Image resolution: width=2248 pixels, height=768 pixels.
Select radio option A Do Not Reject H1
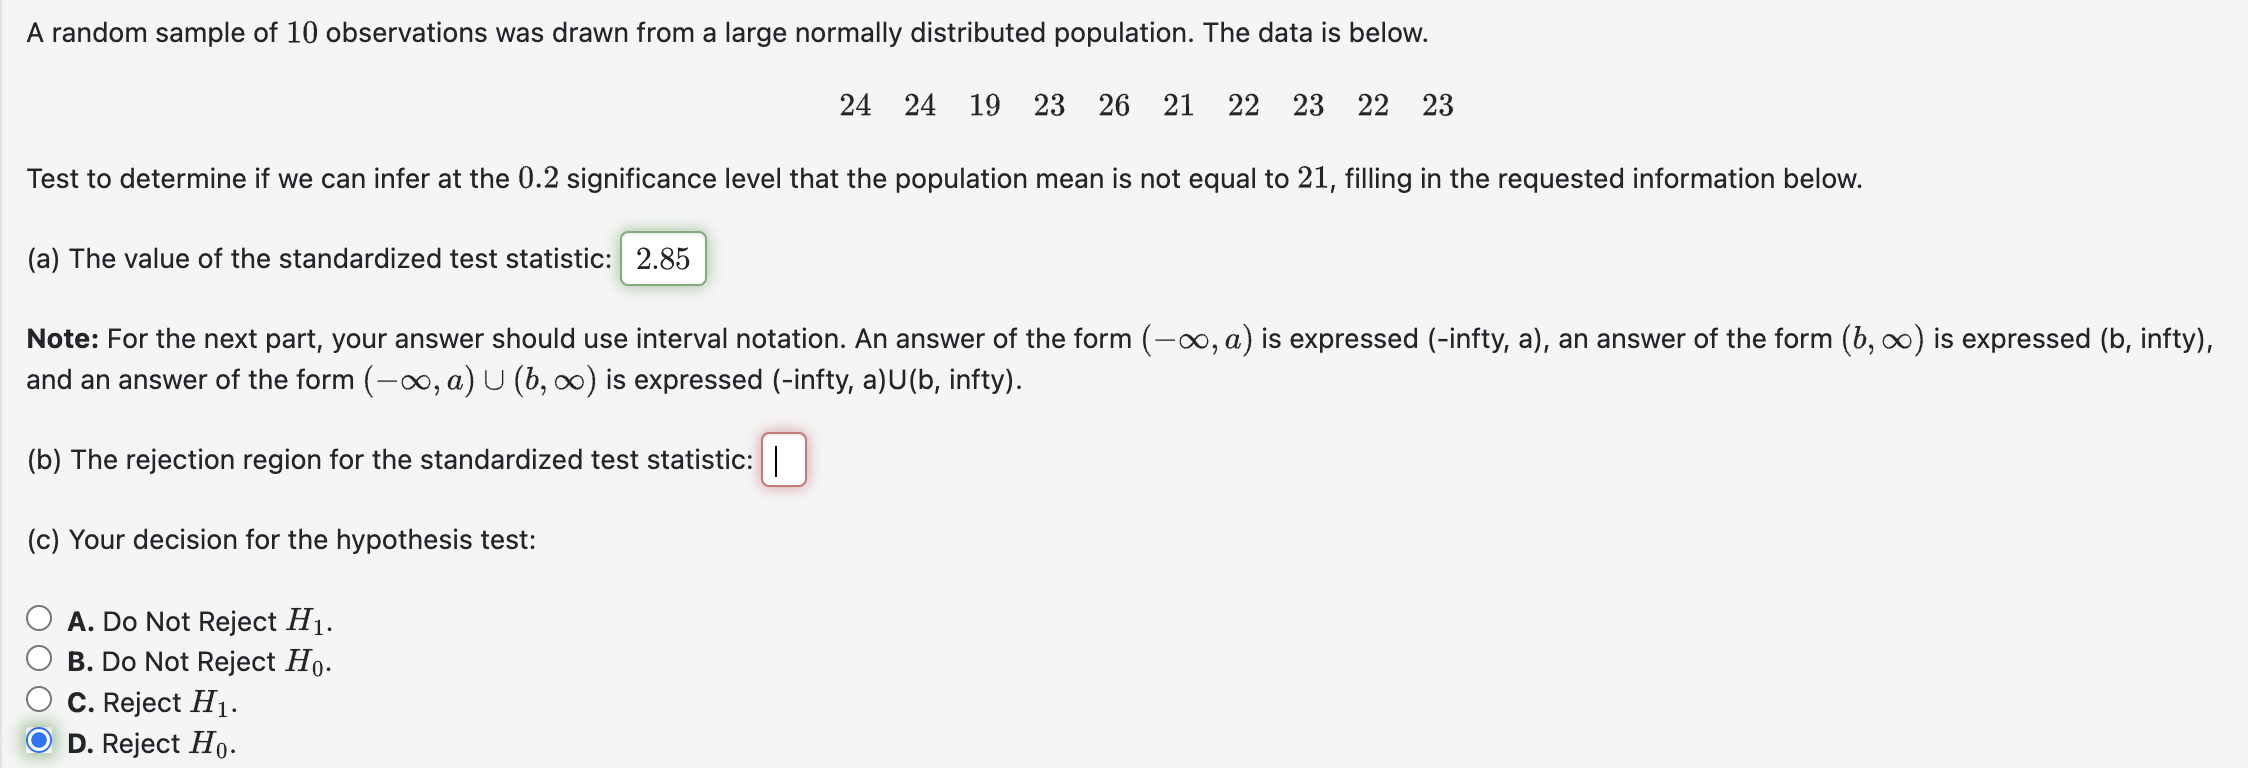pos(37,620)
